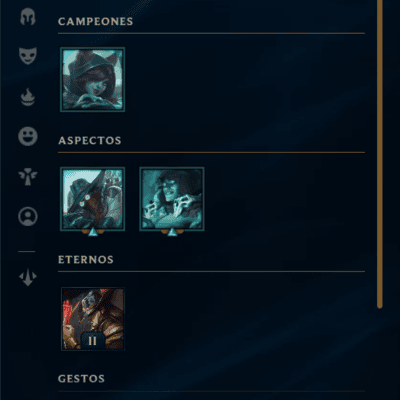Screen dimensions: 400x400
Task: Click shard triangle badge under laughing skin
Action: pos(172,232)
